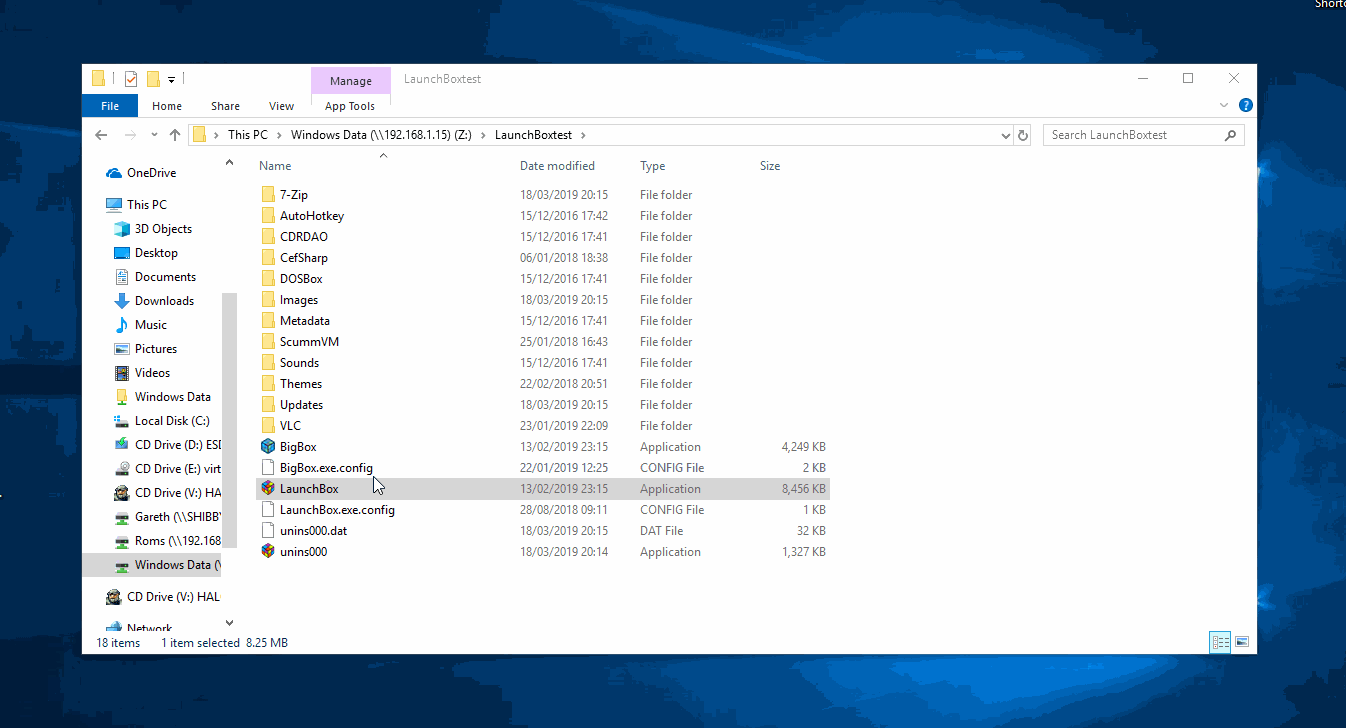Navigate back with the back arrow
Viewport: 1346px width, 728px height.
coord(101,135)
